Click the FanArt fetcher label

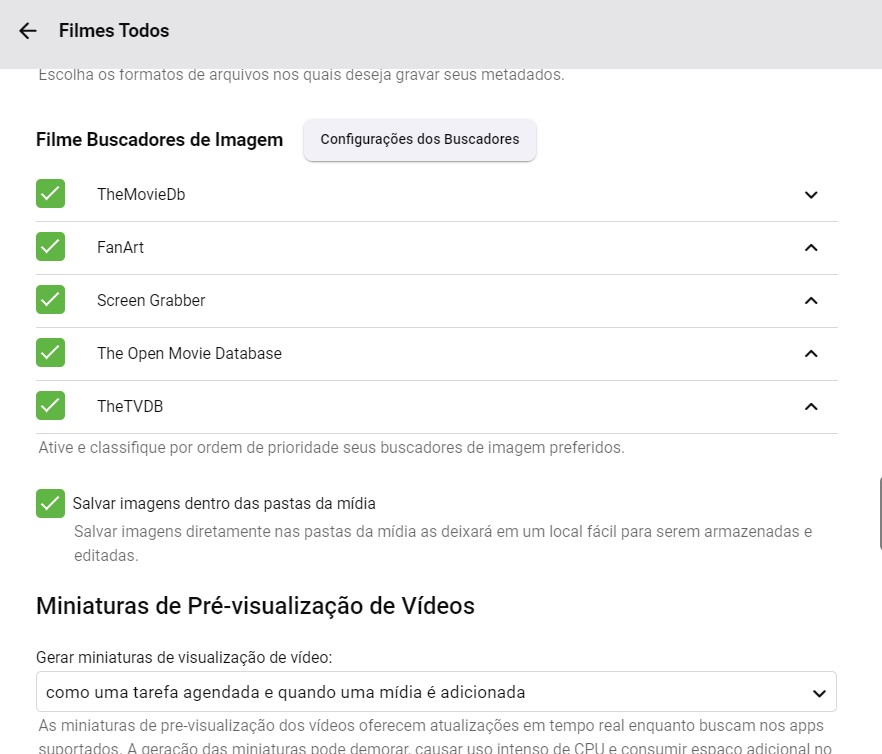pyautogui.click(x=121, y=248)
